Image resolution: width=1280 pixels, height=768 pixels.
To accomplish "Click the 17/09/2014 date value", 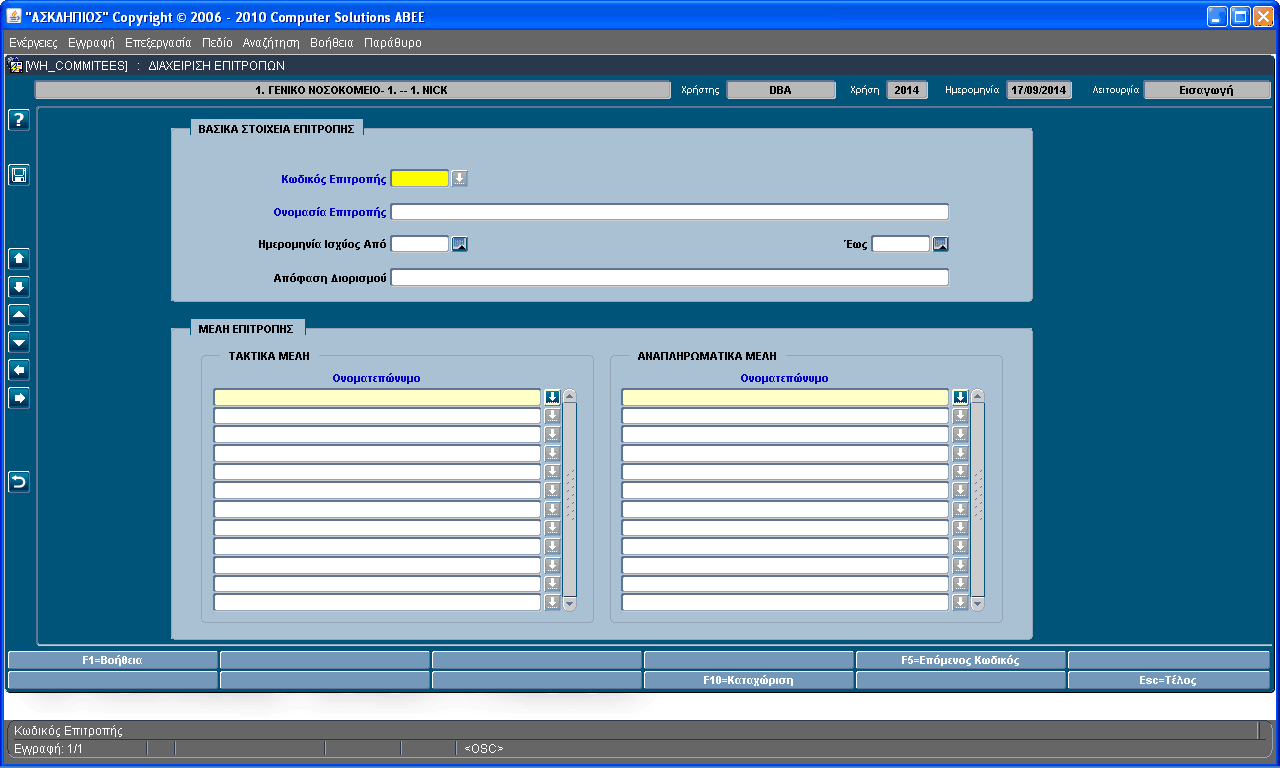I will [1039, 90].
